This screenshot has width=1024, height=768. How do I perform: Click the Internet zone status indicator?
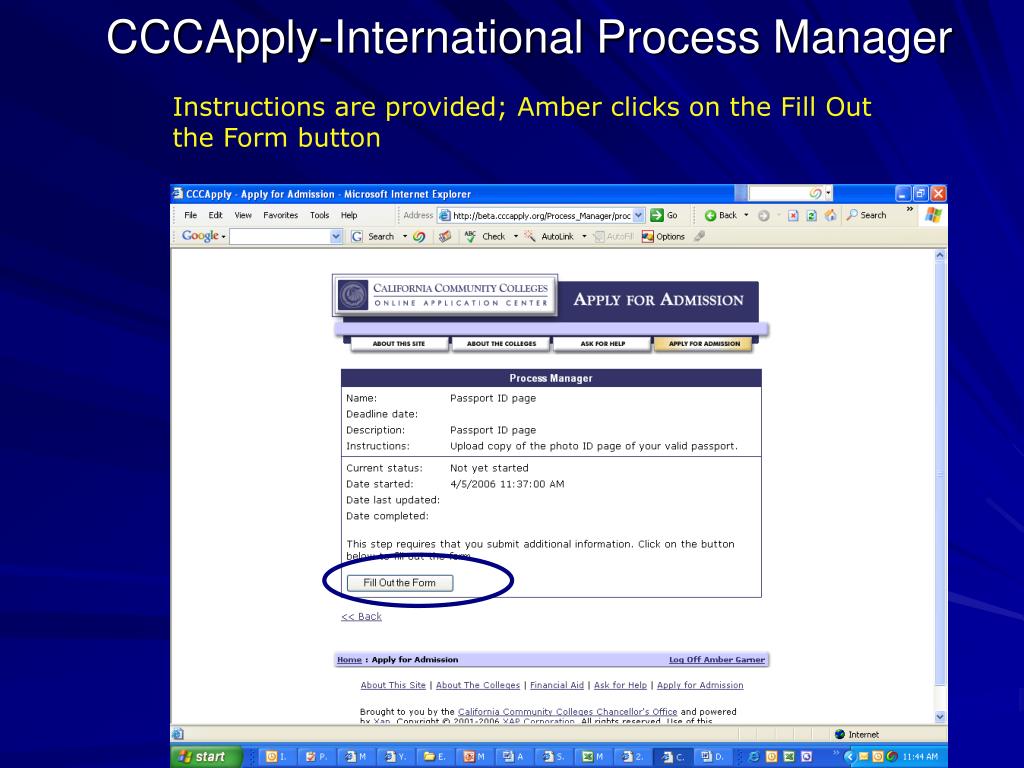click(x=857, y=735)
